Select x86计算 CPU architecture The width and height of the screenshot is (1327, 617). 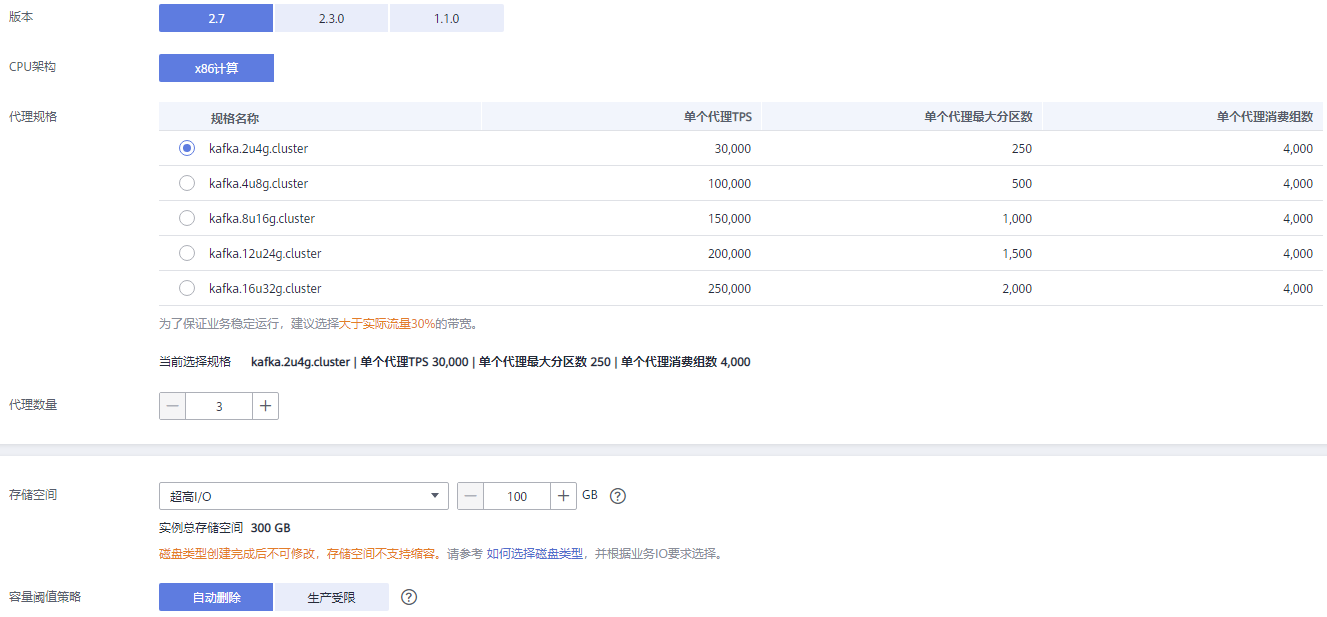(x=216, y=68)
